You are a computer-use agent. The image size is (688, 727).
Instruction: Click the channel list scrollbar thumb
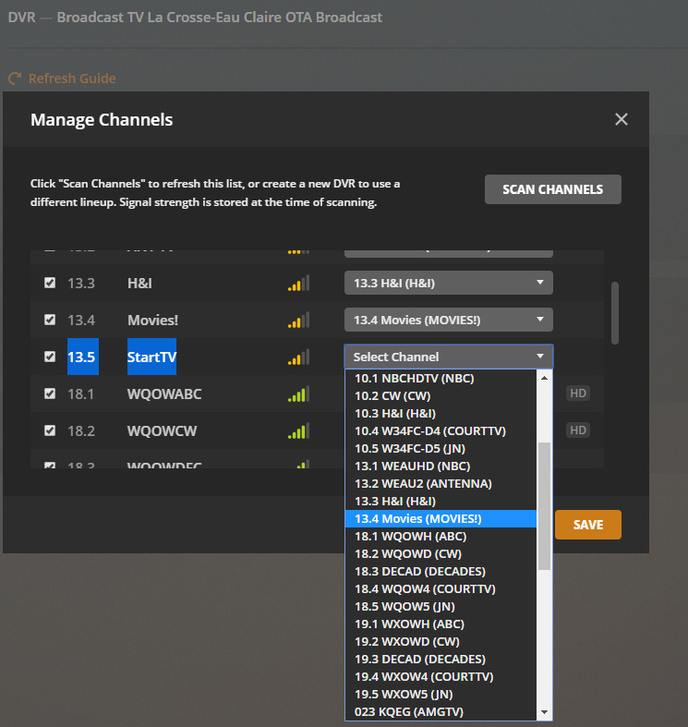click(x=615, y=313)
